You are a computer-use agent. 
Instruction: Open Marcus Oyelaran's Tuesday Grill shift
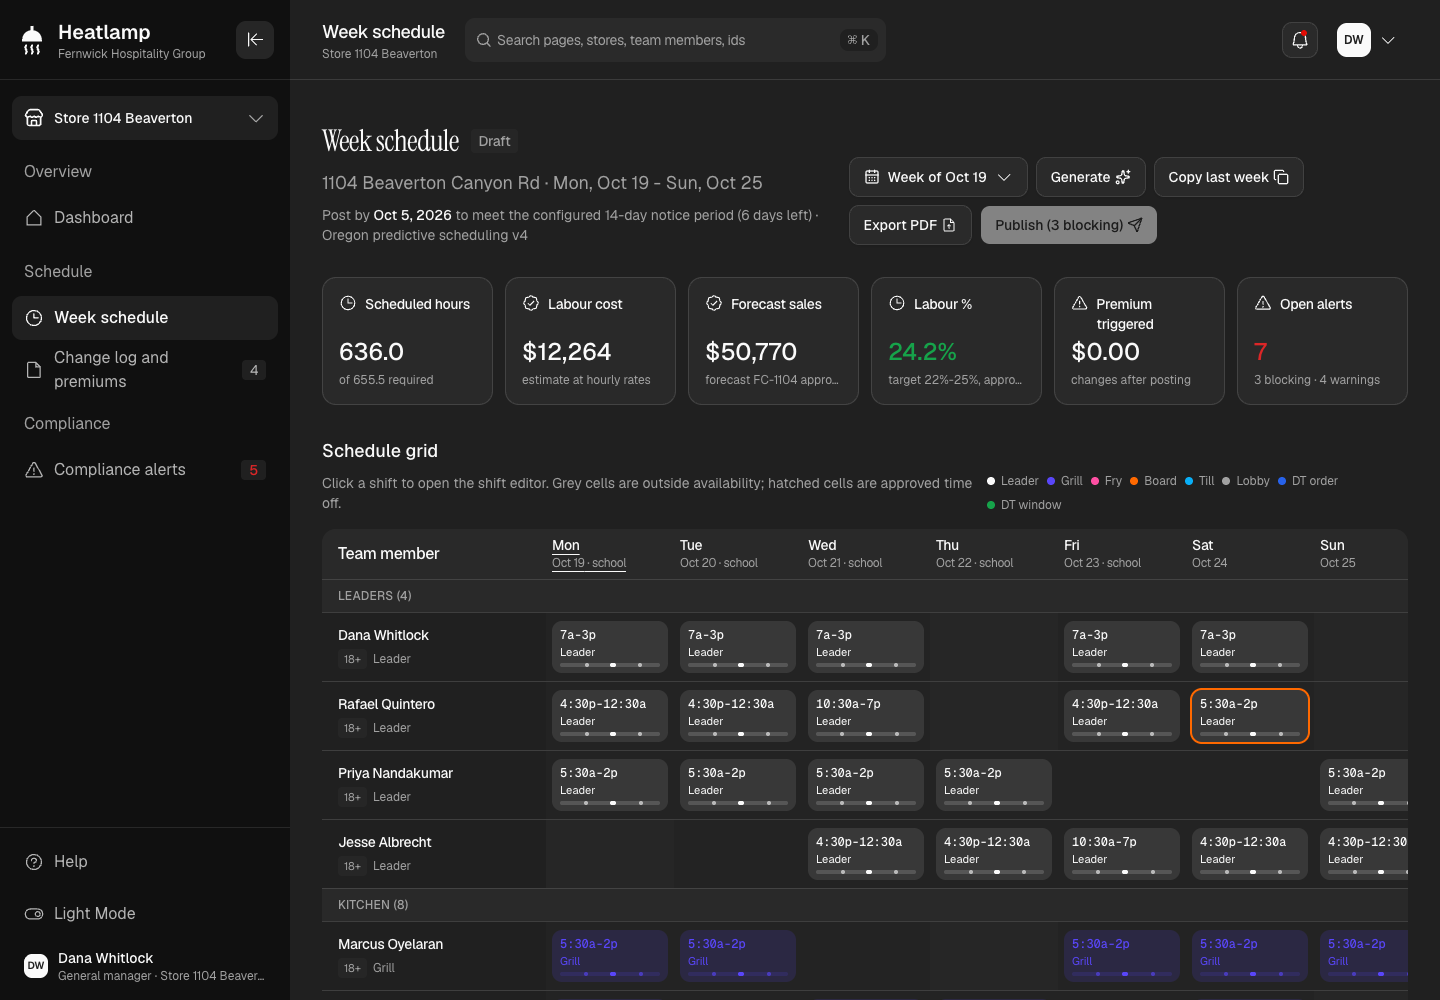pos(738,956)
